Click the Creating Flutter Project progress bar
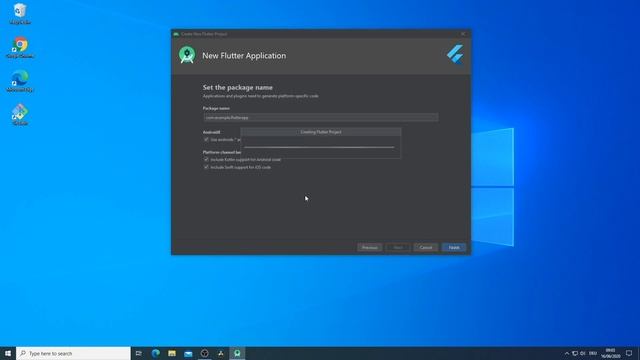This screenshot has height=360, width=640. coord(319,147)
